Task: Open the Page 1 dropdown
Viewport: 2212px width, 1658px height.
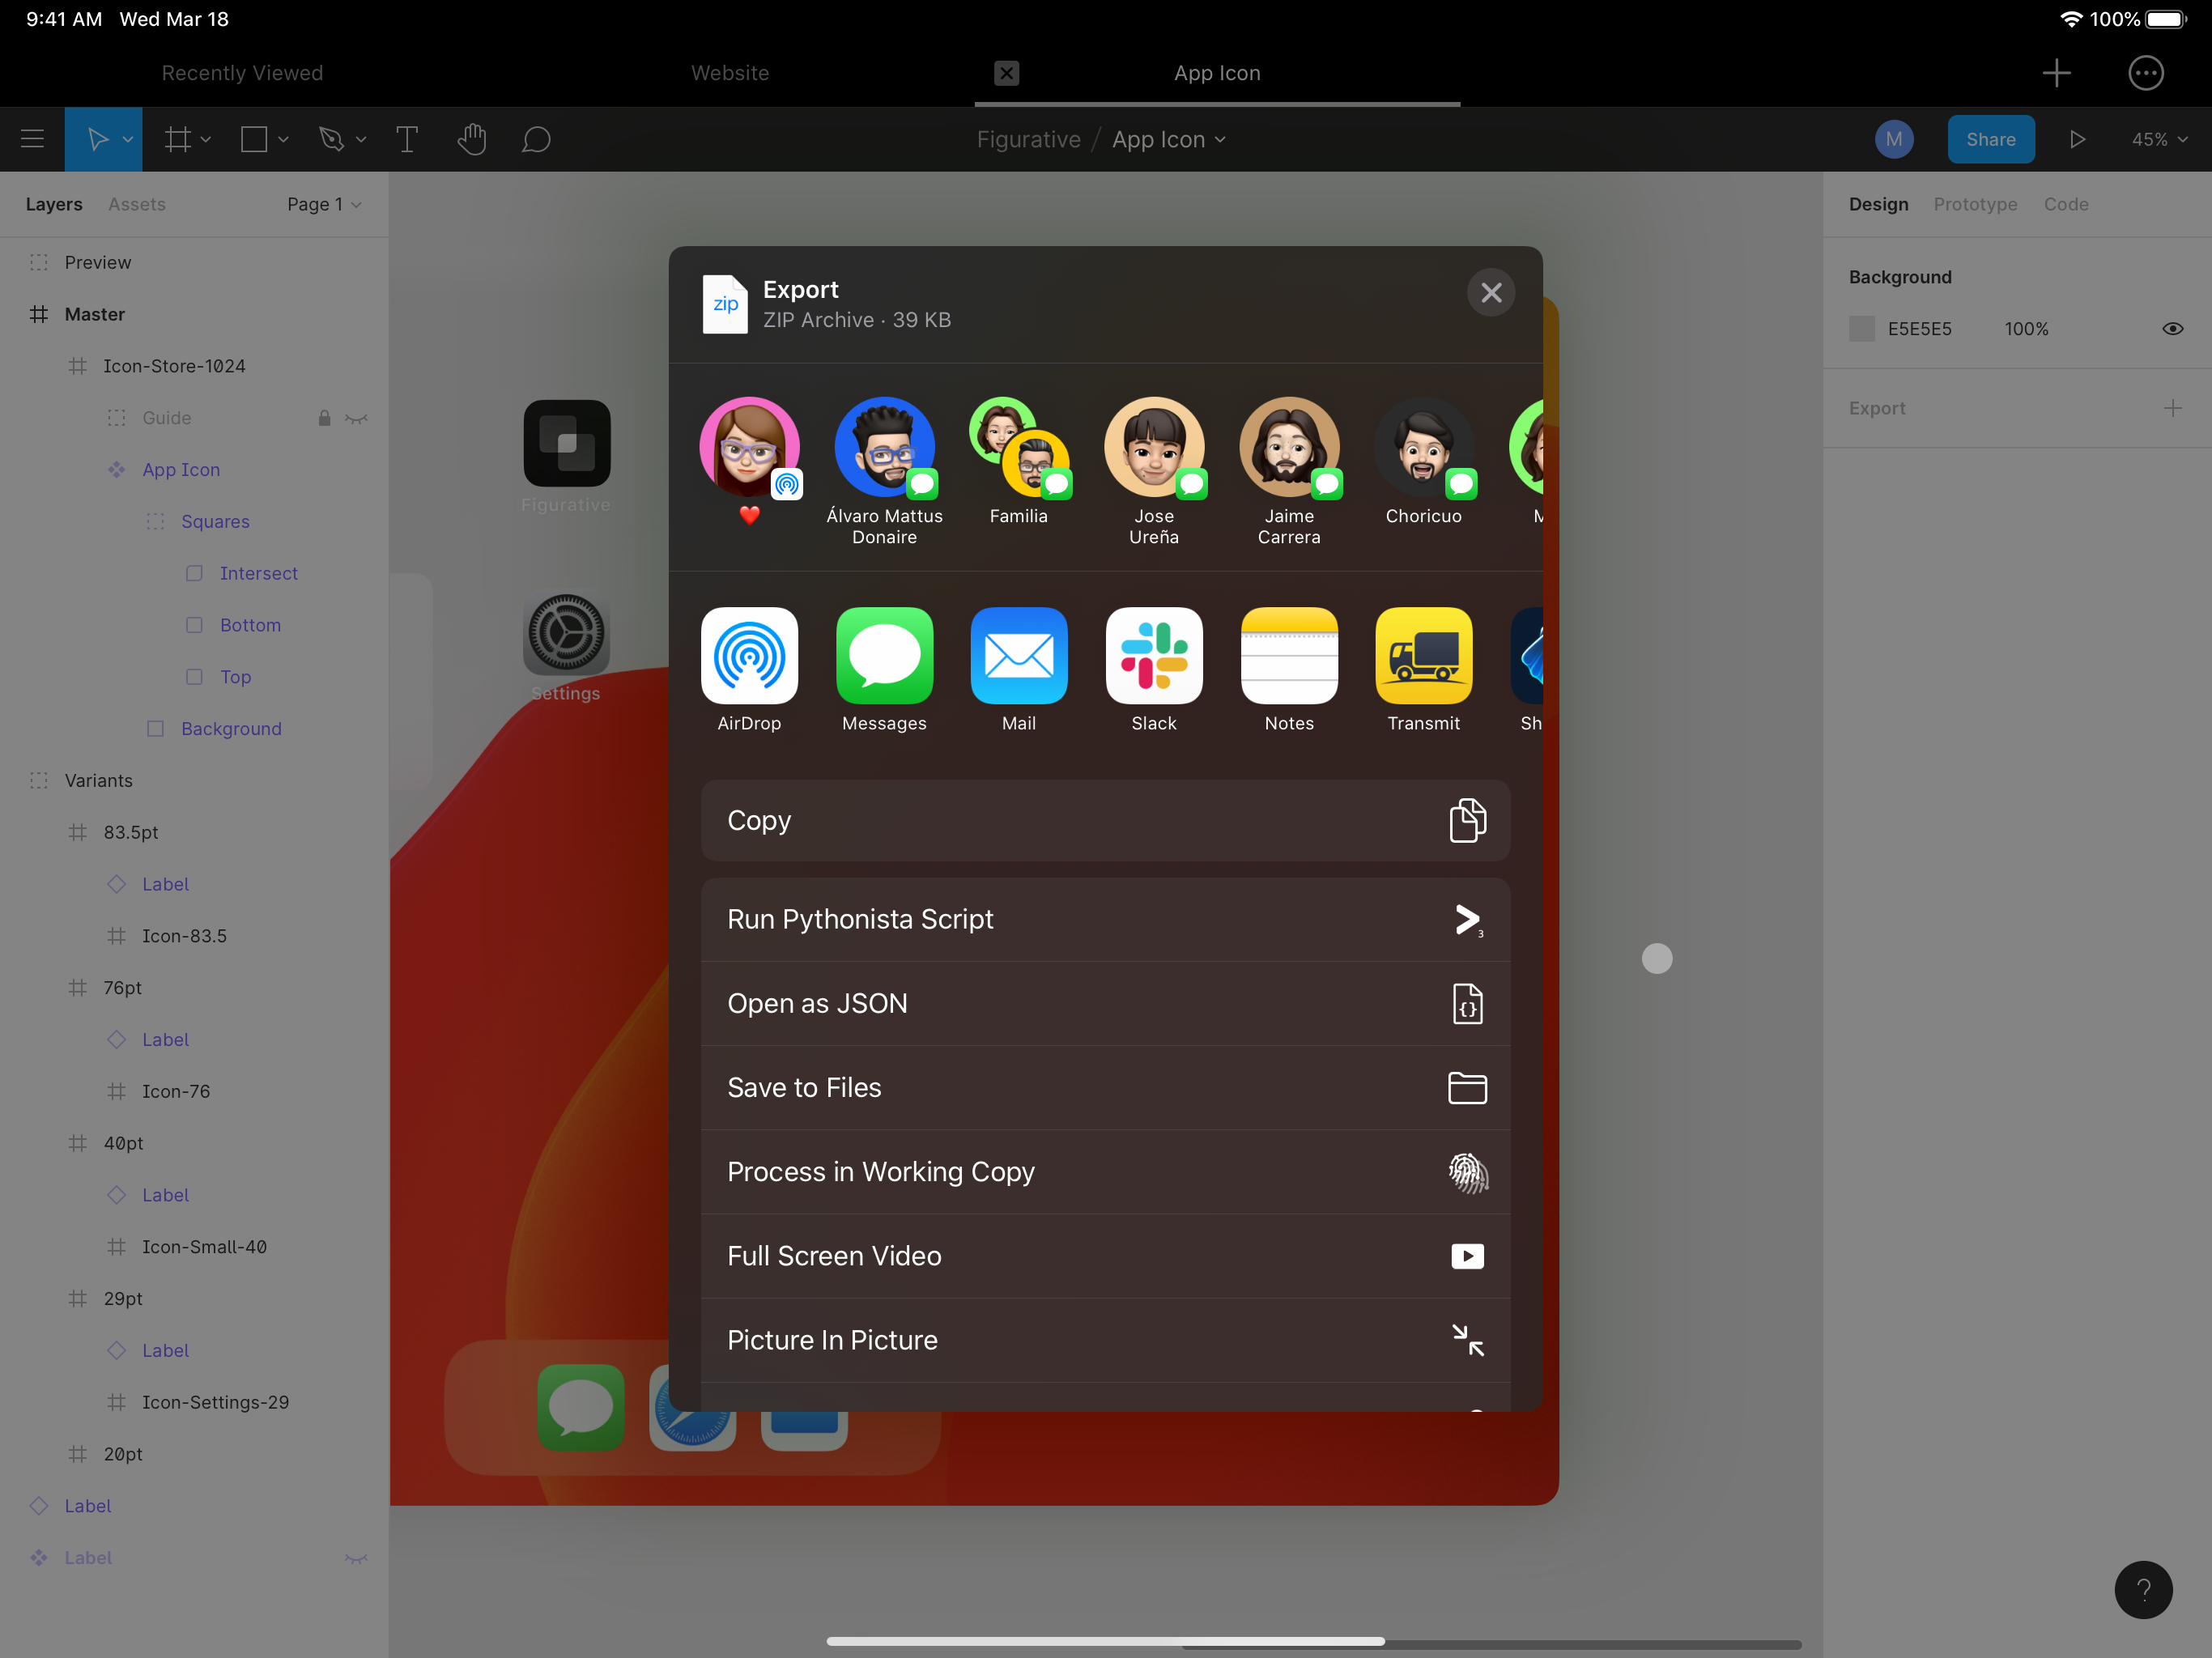Action: 323,204
